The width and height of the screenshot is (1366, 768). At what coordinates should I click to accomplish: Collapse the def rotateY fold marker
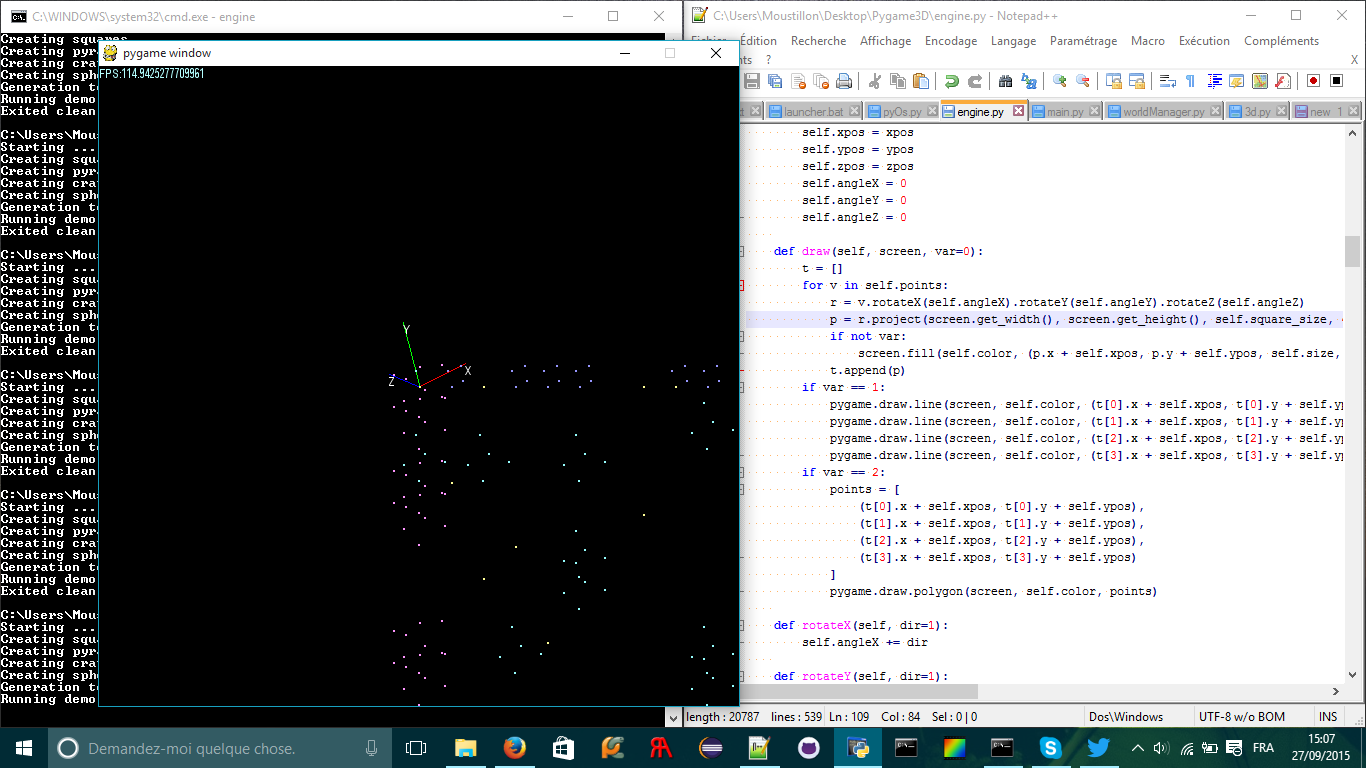tap(741, 677)
